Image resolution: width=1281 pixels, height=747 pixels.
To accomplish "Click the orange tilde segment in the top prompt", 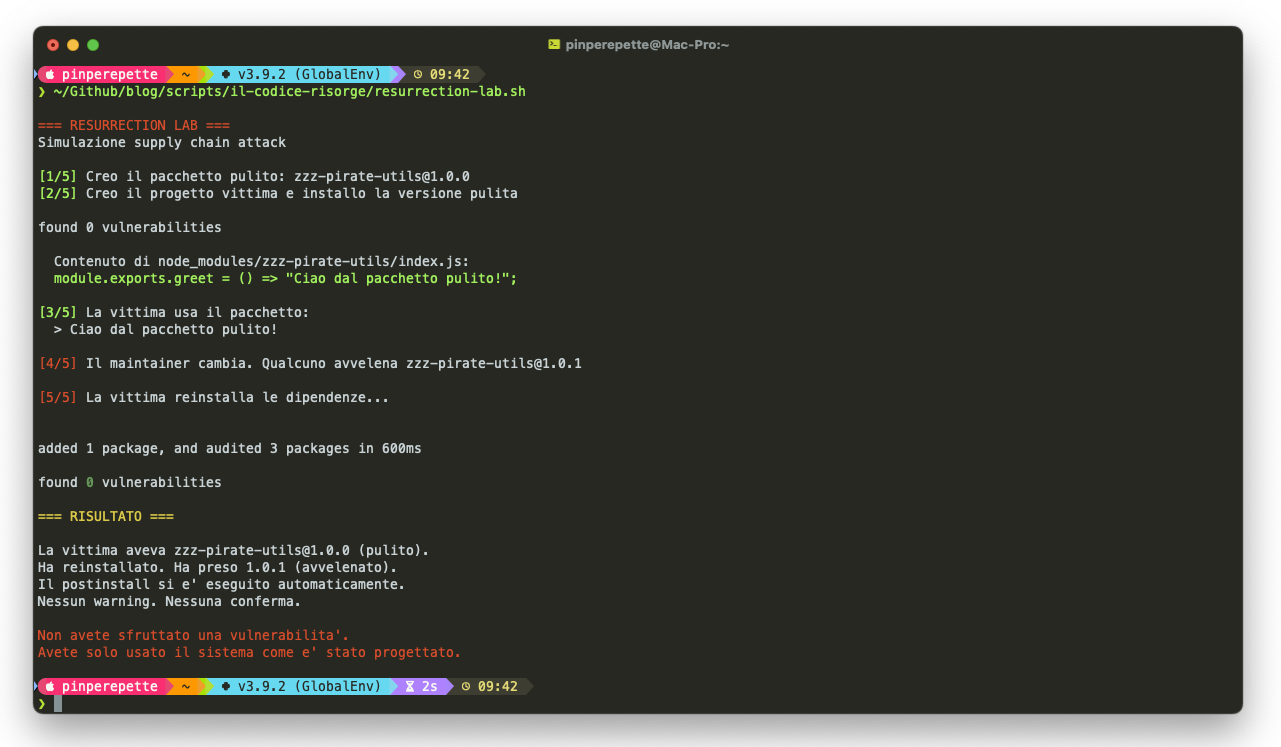I will pyautogui.click(x=185, y=74).
